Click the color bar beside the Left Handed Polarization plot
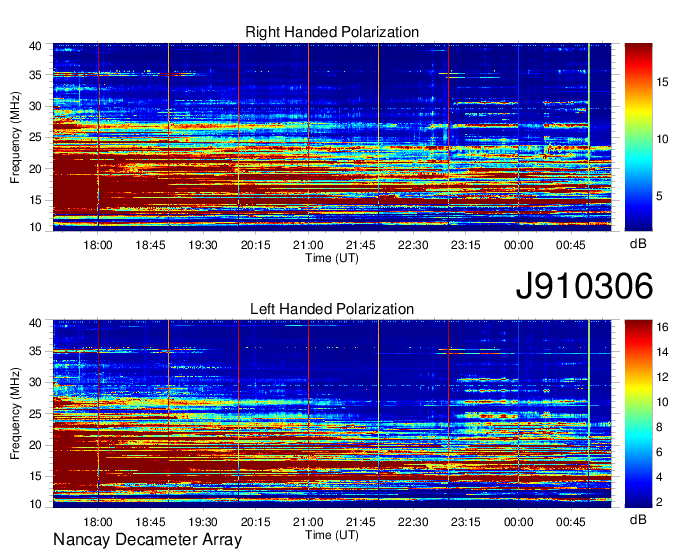 (638, 414)
